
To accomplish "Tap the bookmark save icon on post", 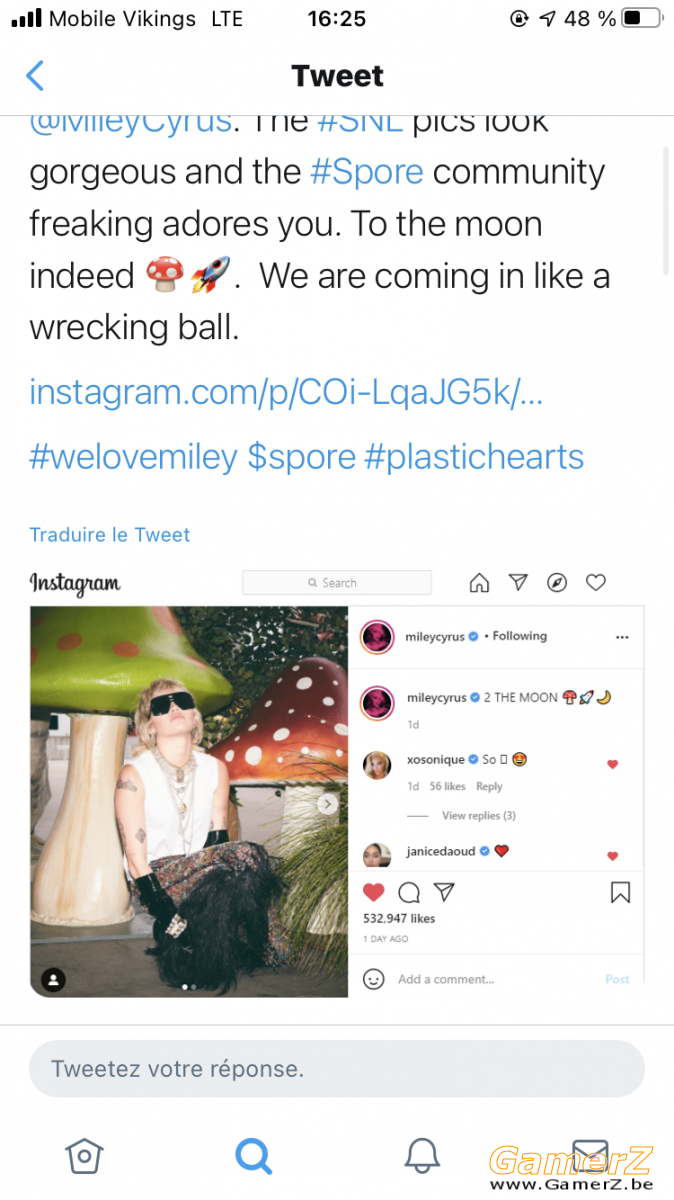I will click(x=620, y=892).
